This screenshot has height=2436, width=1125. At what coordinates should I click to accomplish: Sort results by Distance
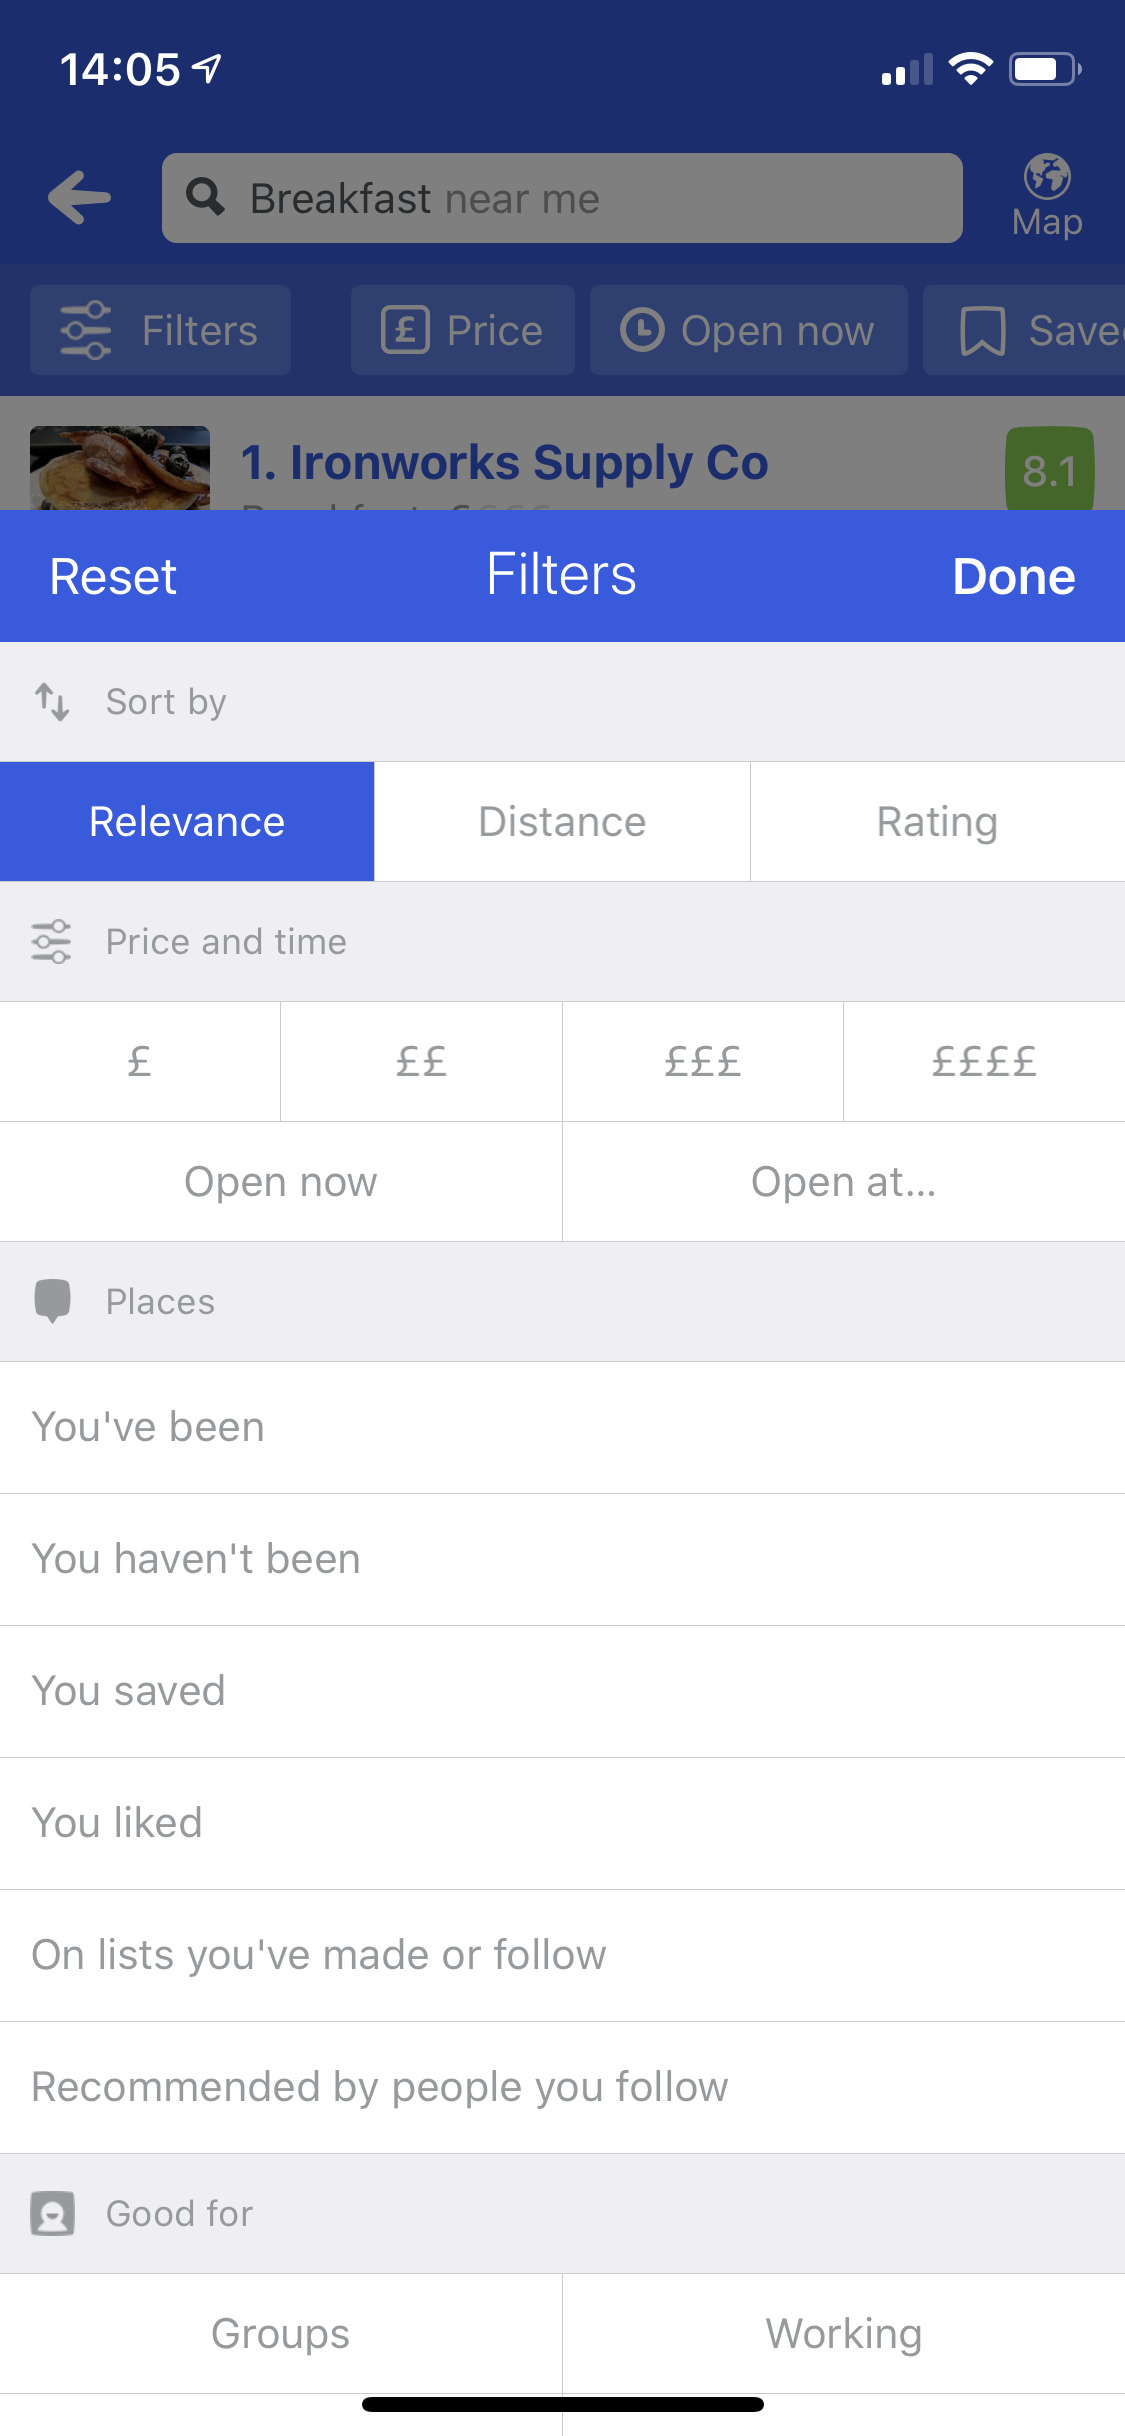(562, 821)
